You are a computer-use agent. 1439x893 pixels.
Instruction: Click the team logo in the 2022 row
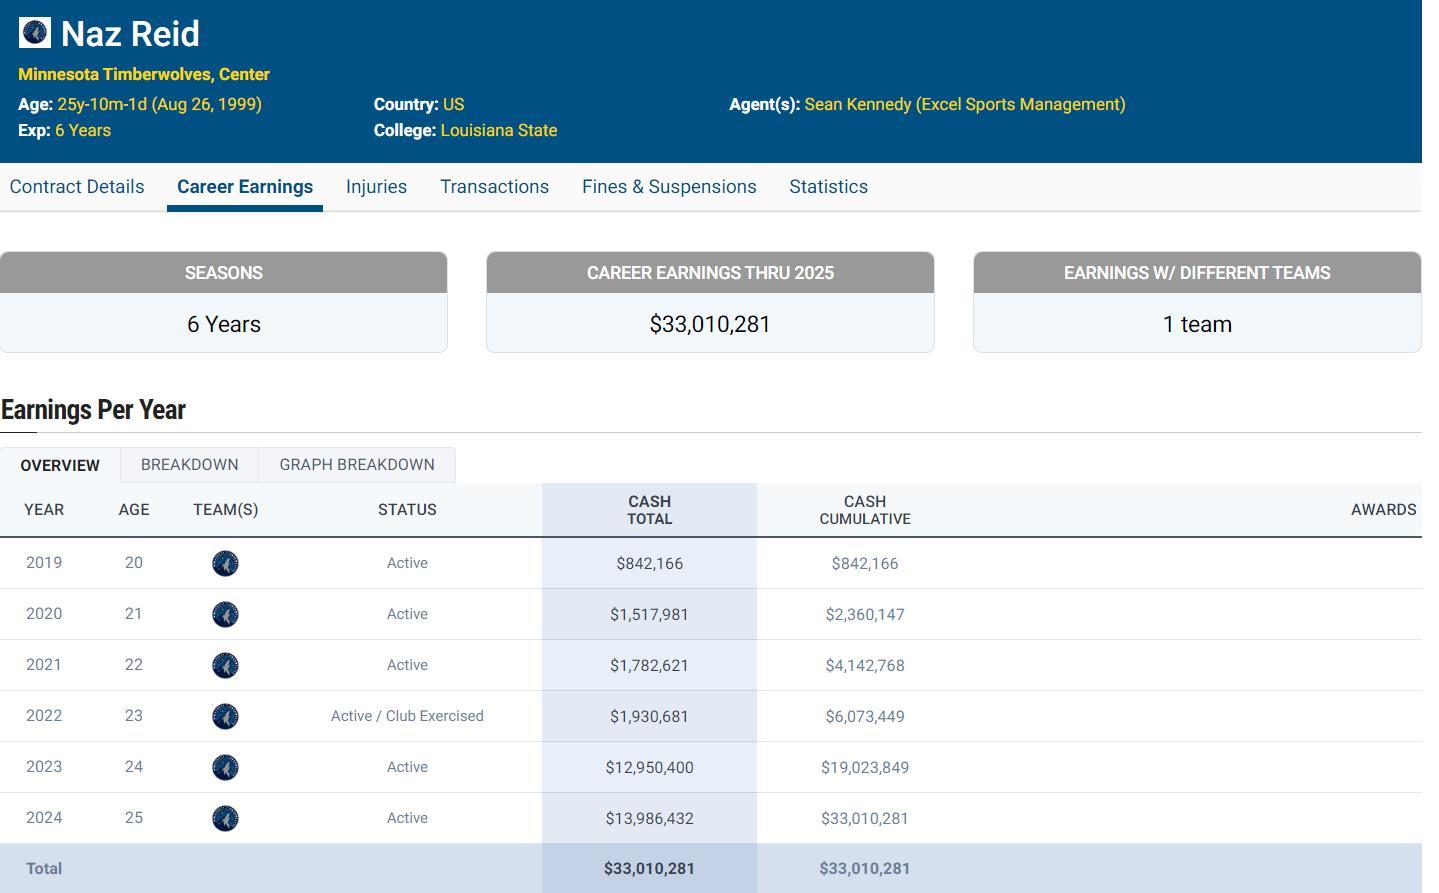tap(225, 717)
